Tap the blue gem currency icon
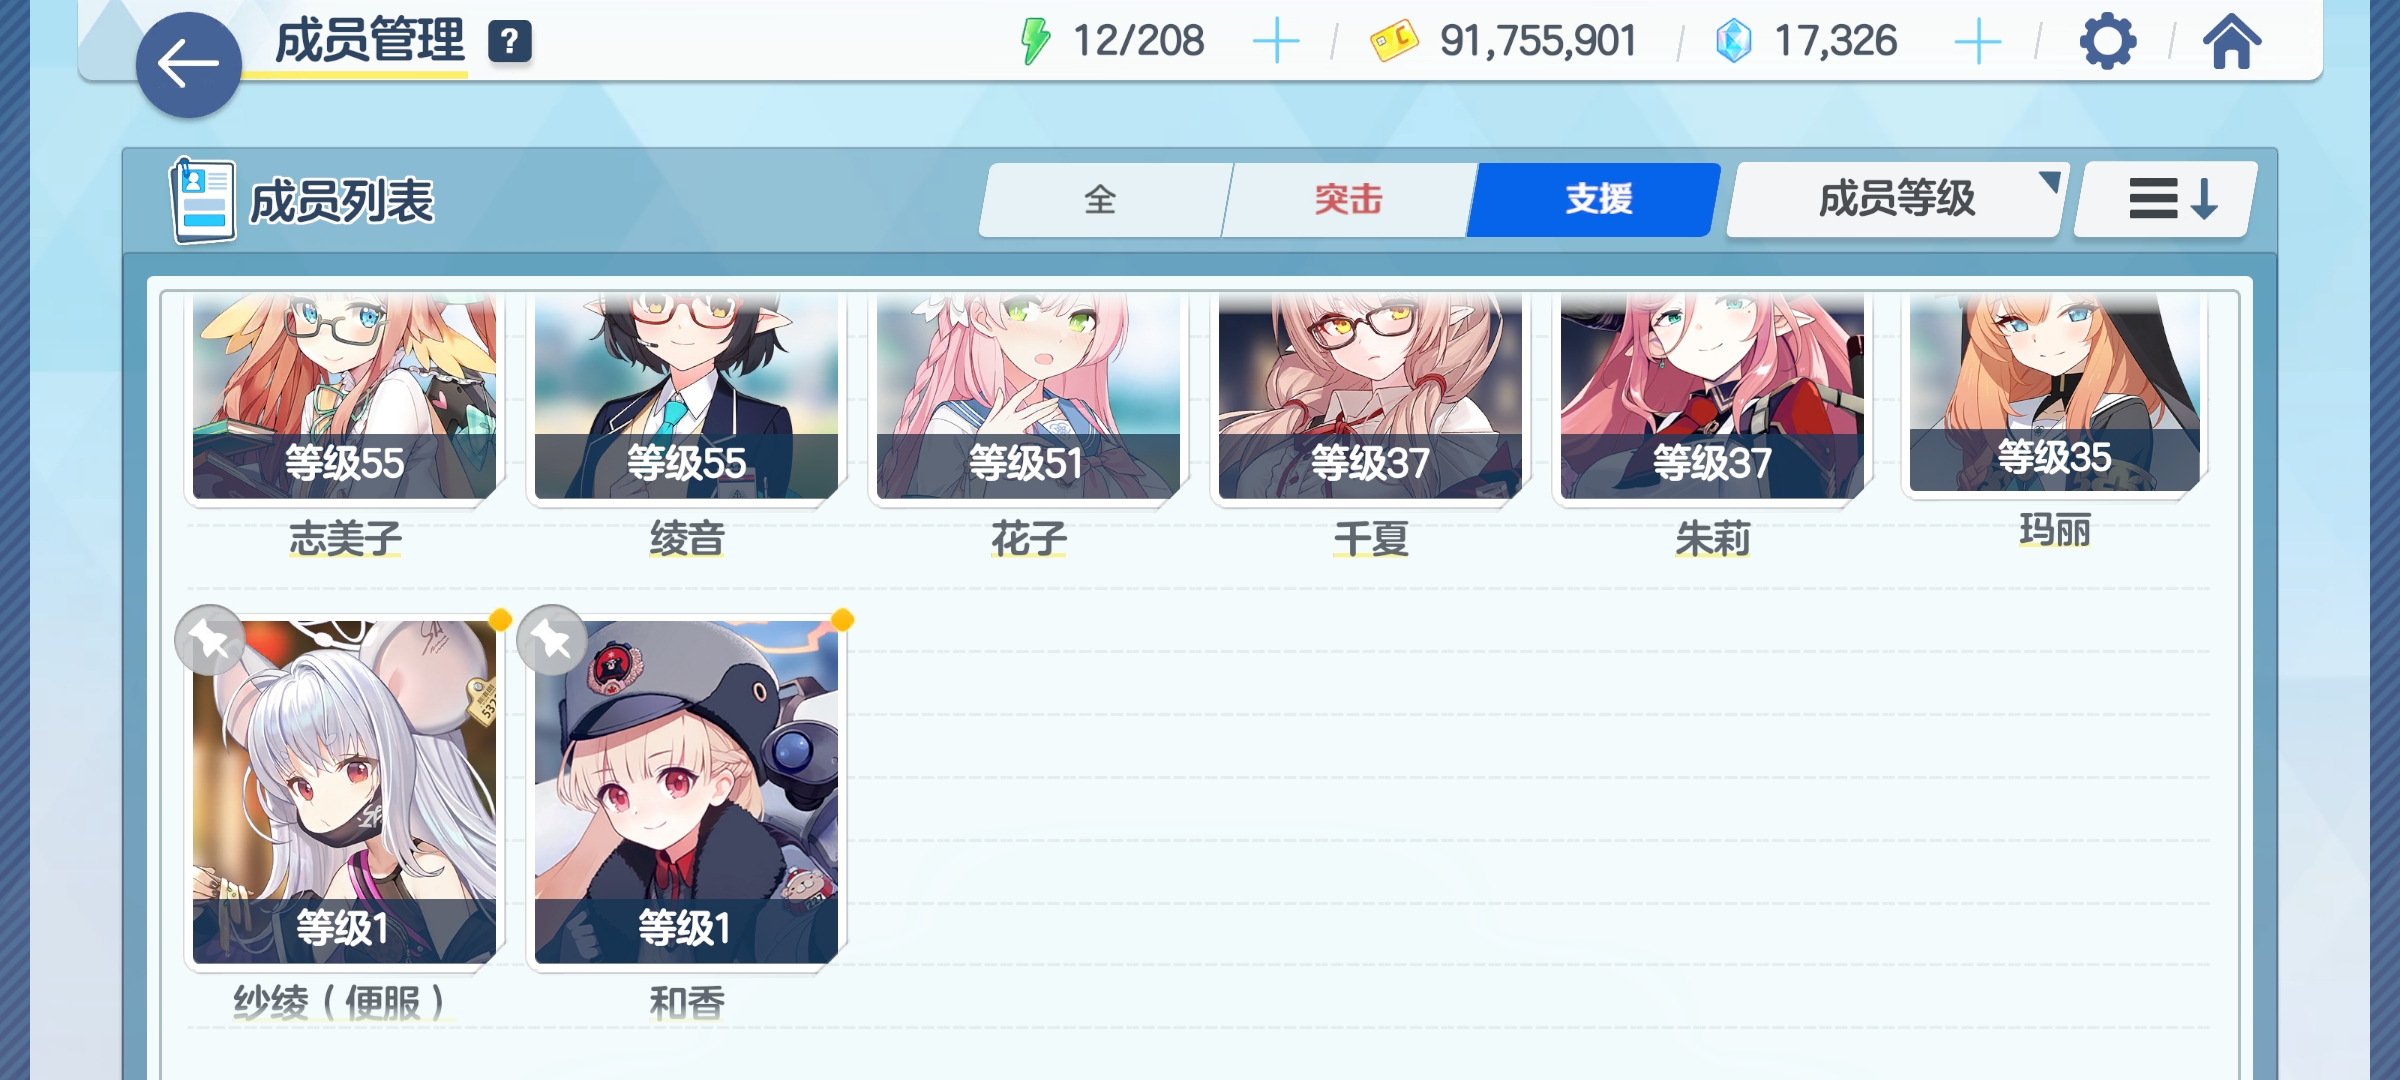The width and height of the screenshot is (2400, 1080). (1733, 42)
